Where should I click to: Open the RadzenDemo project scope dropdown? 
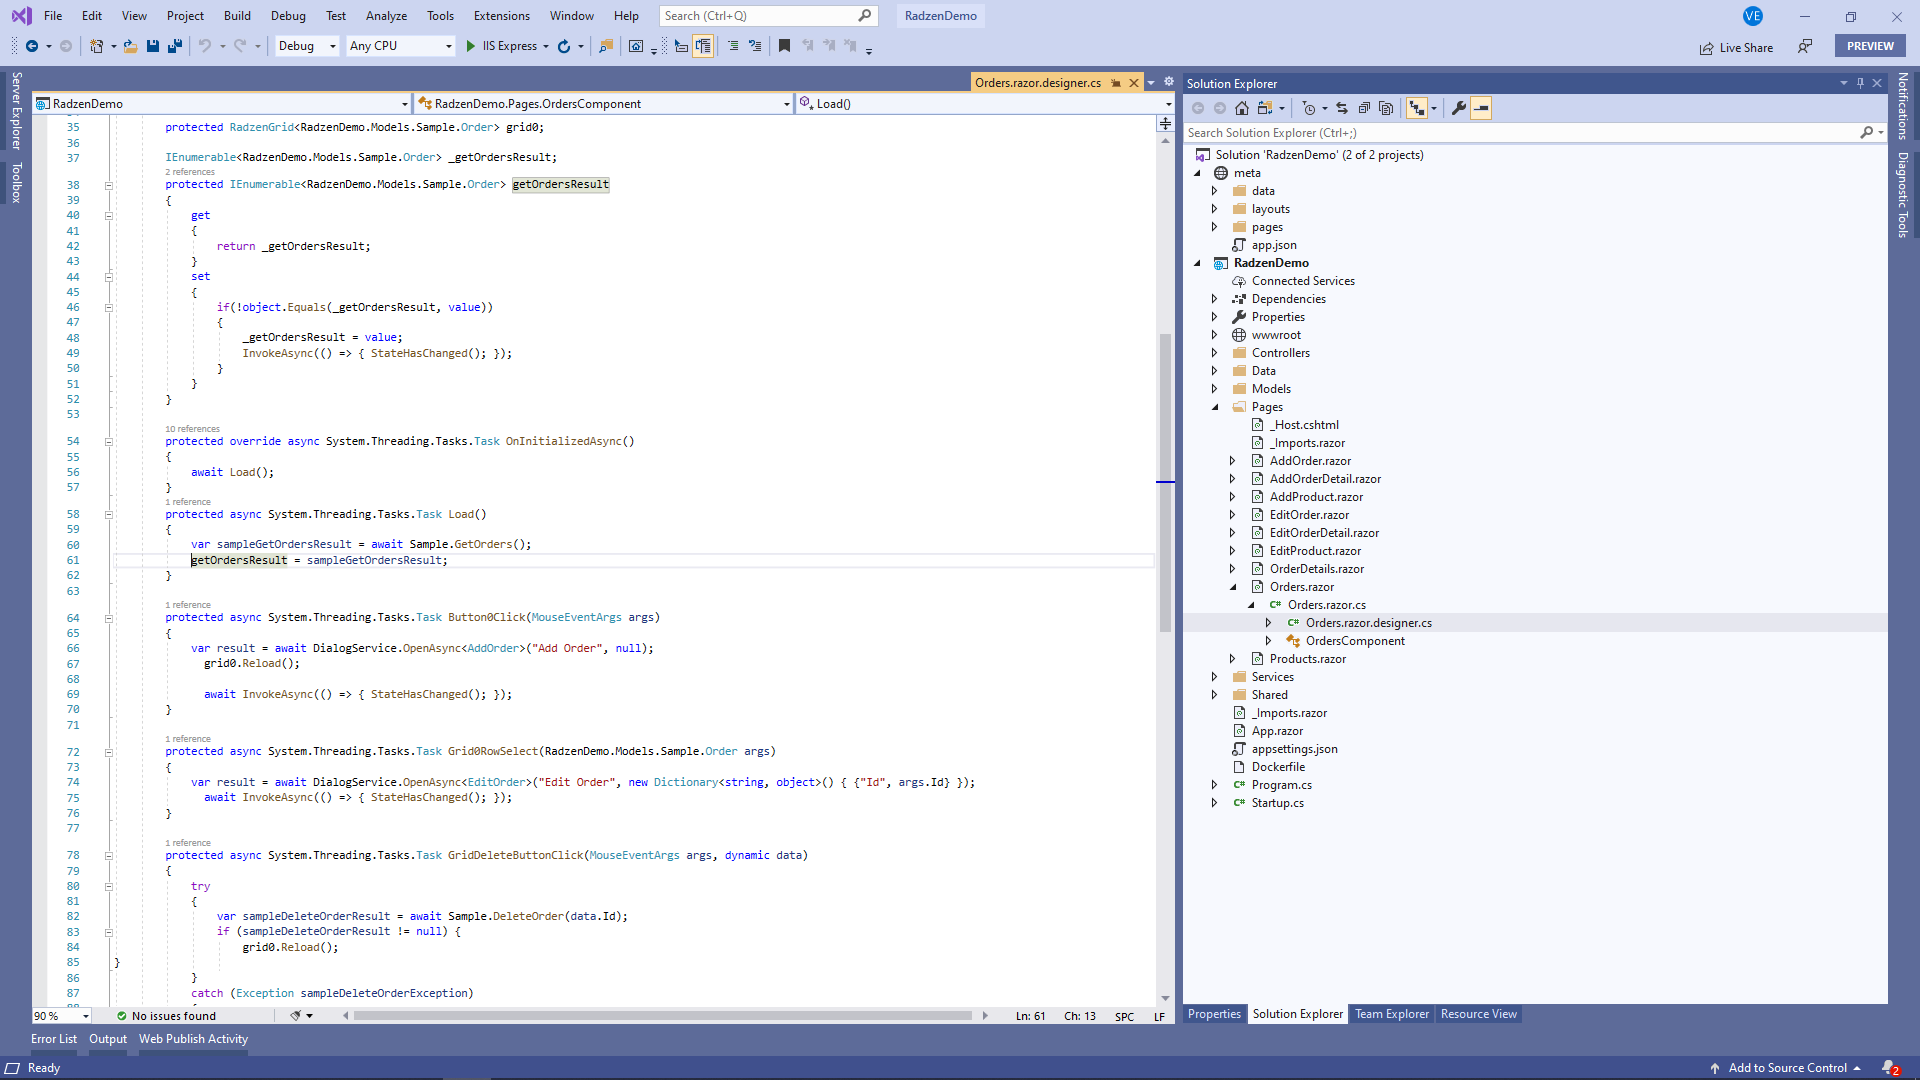point(222,104)
